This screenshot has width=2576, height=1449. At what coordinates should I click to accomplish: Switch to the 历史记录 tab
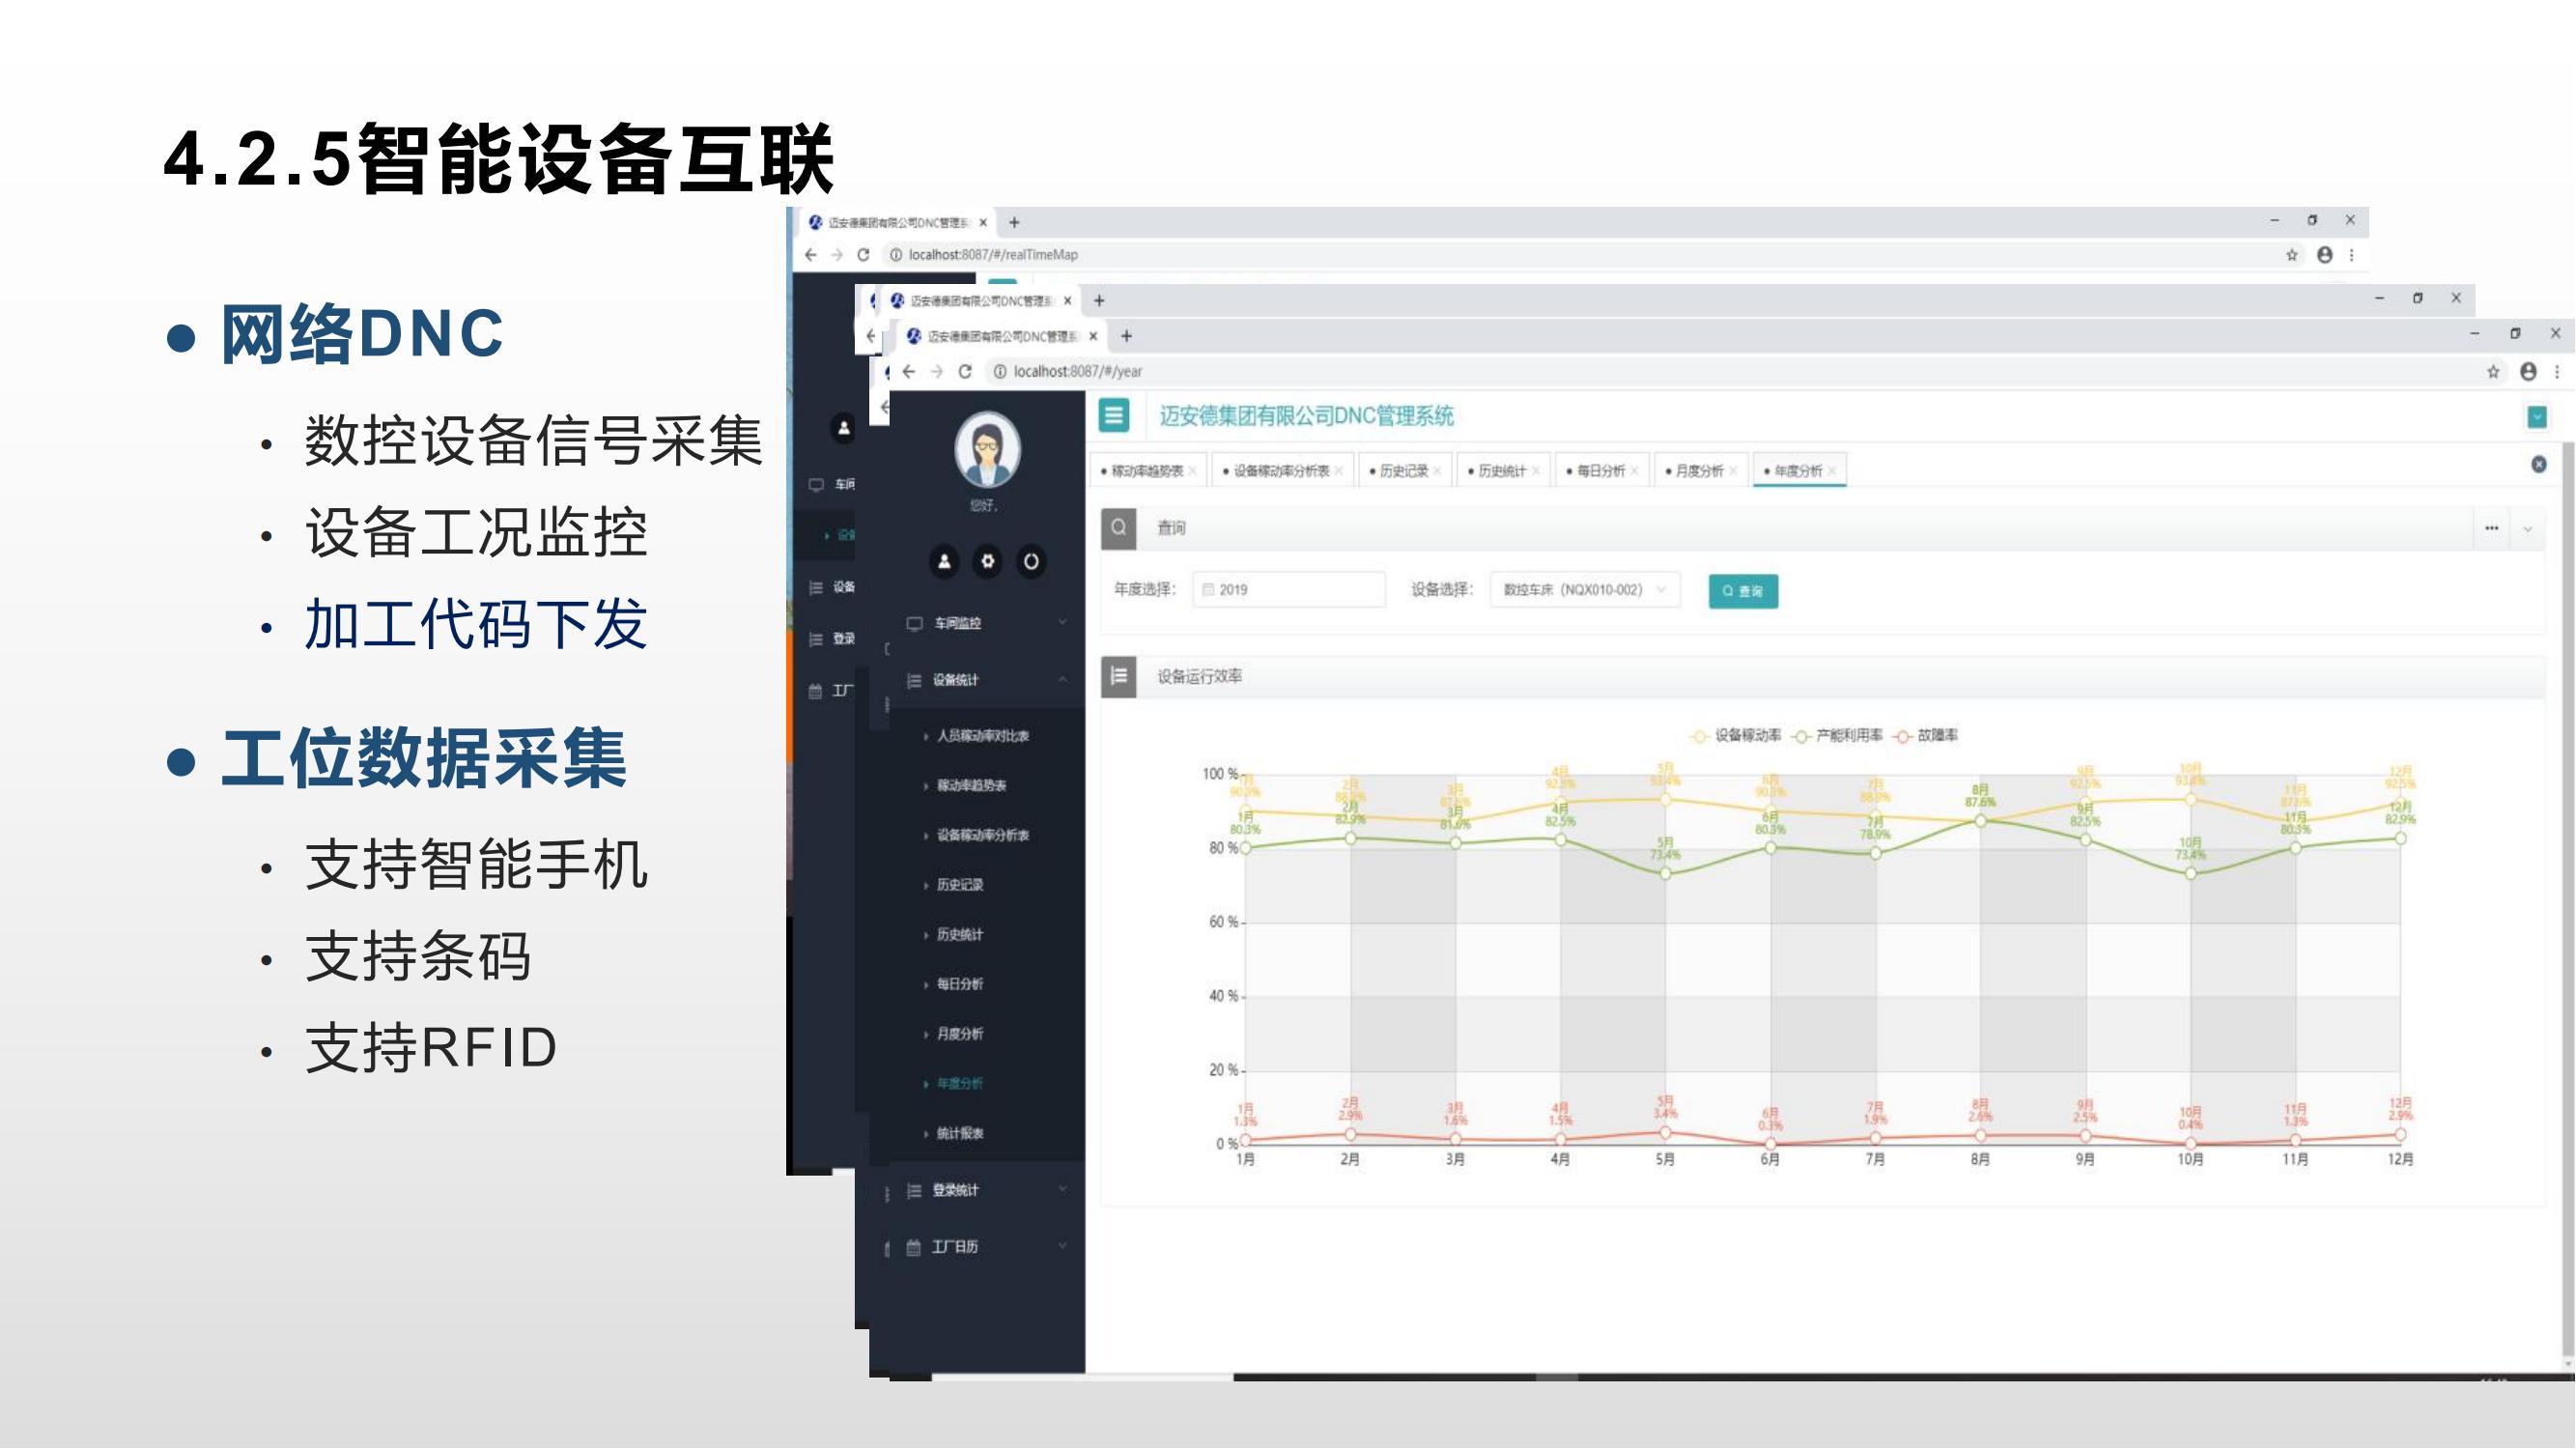point(1403,471)
